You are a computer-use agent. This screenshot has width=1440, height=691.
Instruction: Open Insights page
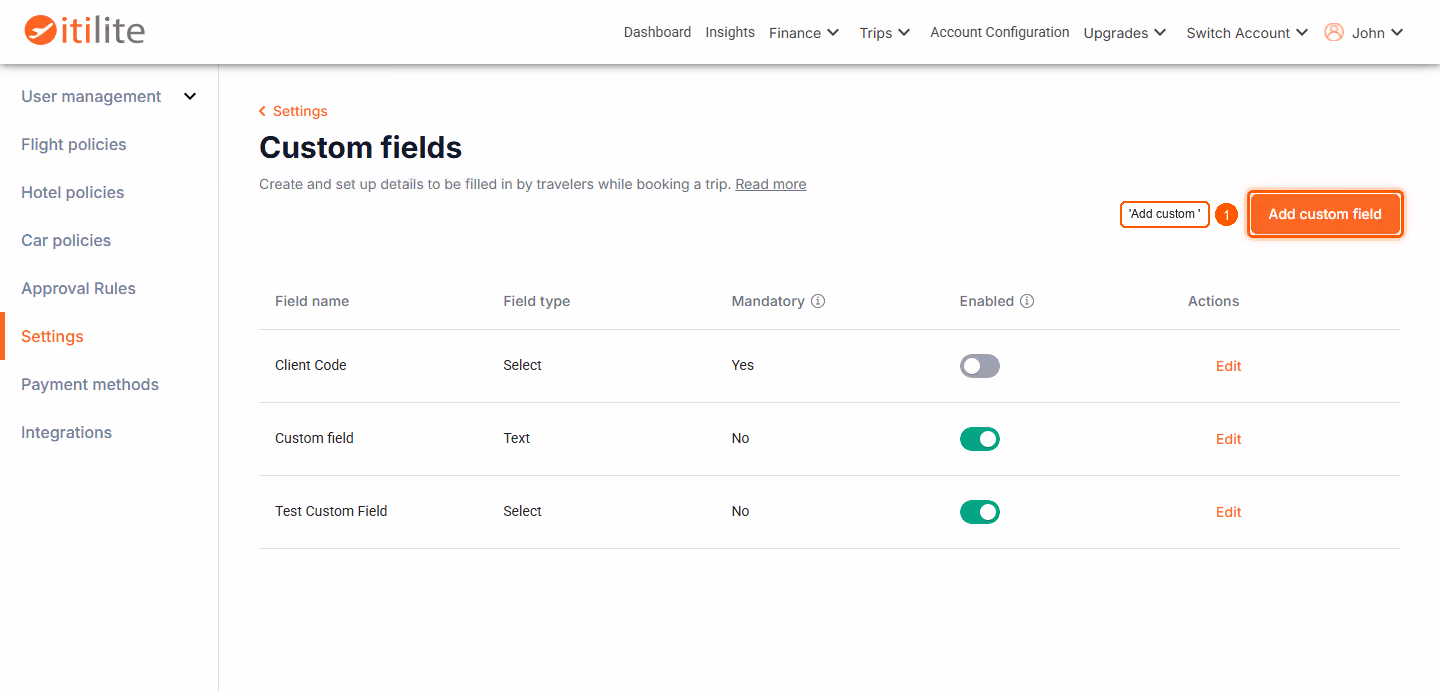coord(730,32)
